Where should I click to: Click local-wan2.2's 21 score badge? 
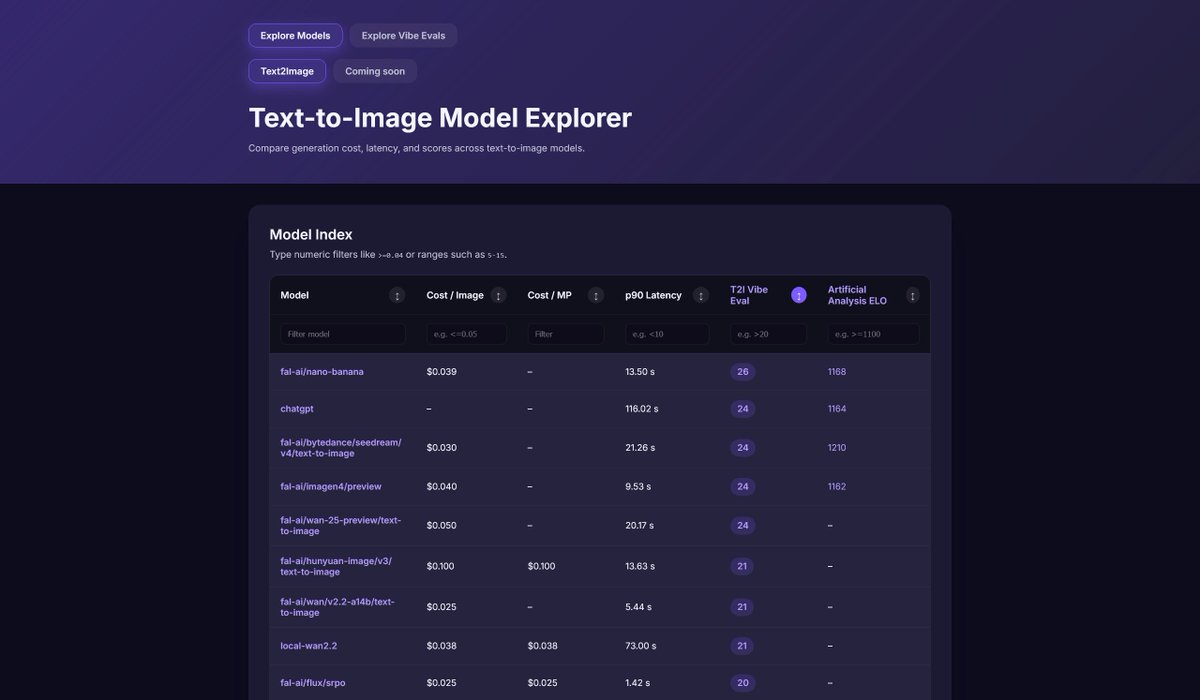coord(742,646)
